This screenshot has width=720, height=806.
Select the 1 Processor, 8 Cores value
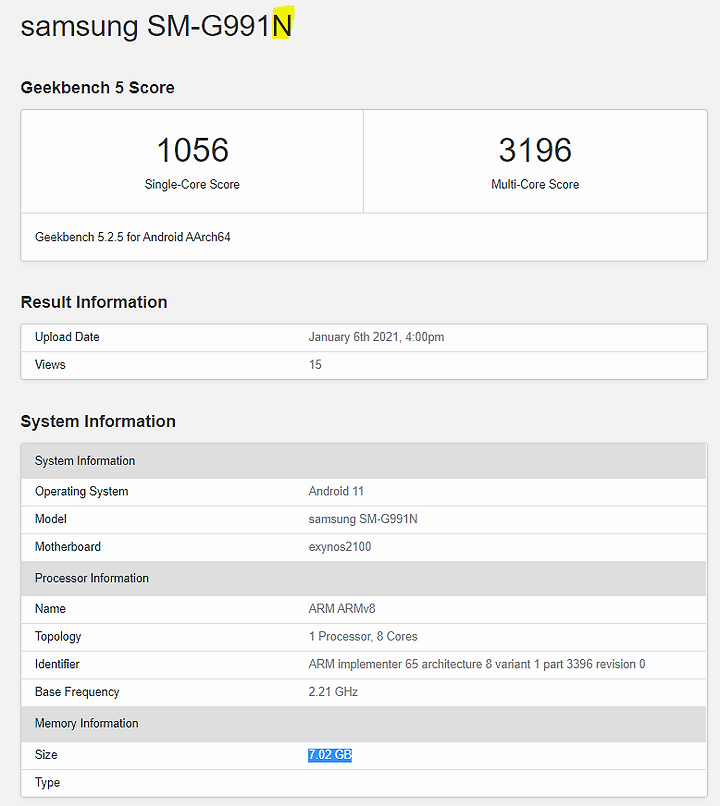pos(363,636)
